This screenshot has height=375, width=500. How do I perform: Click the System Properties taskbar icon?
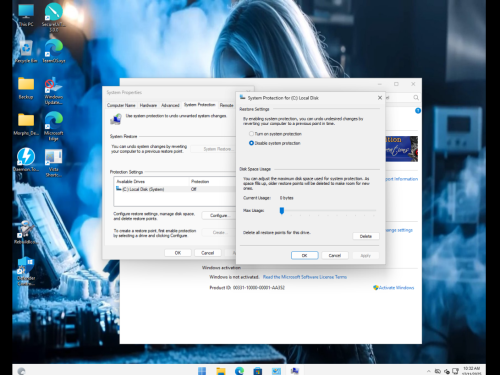click(295, 371)
